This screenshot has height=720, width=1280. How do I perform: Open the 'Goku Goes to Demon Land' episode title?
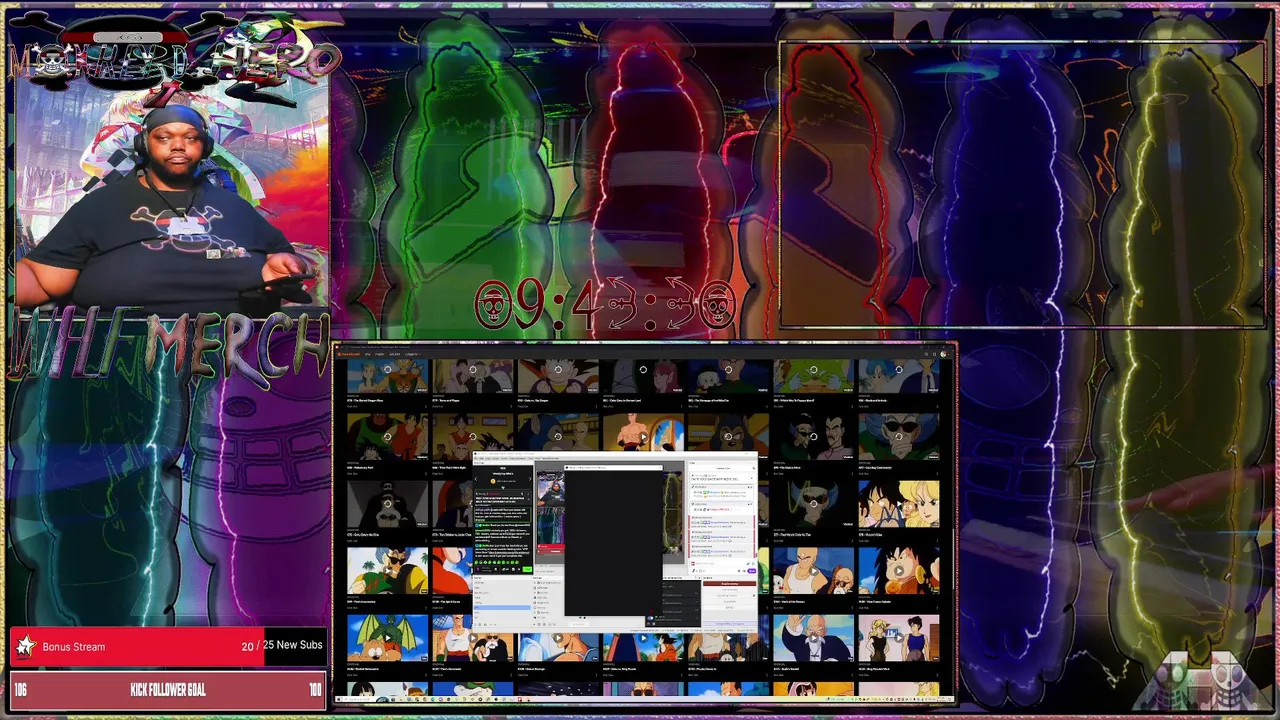click(623, 400)
